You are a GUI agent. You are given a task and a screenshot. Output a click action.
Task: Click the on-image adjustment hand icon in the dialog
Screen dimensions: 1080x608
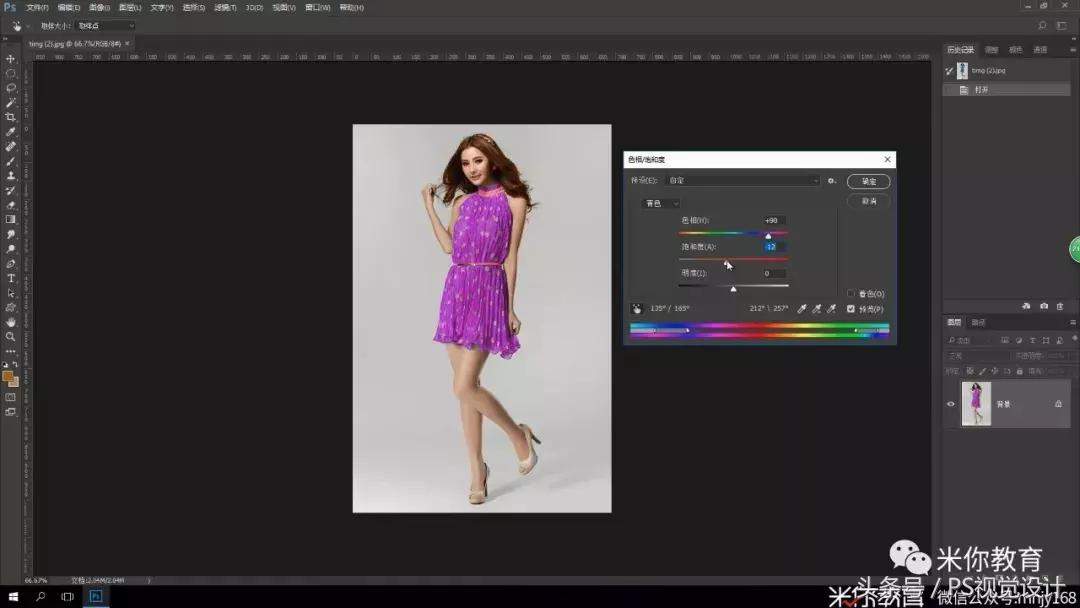coord(636,309)
